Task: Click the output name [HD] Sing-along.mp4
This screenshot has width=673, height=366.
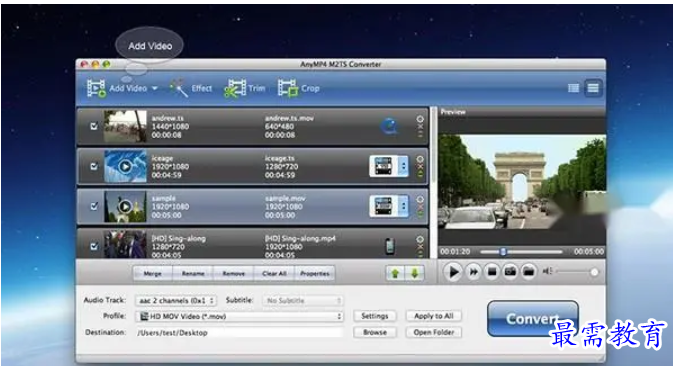Action: coord(300,239)
